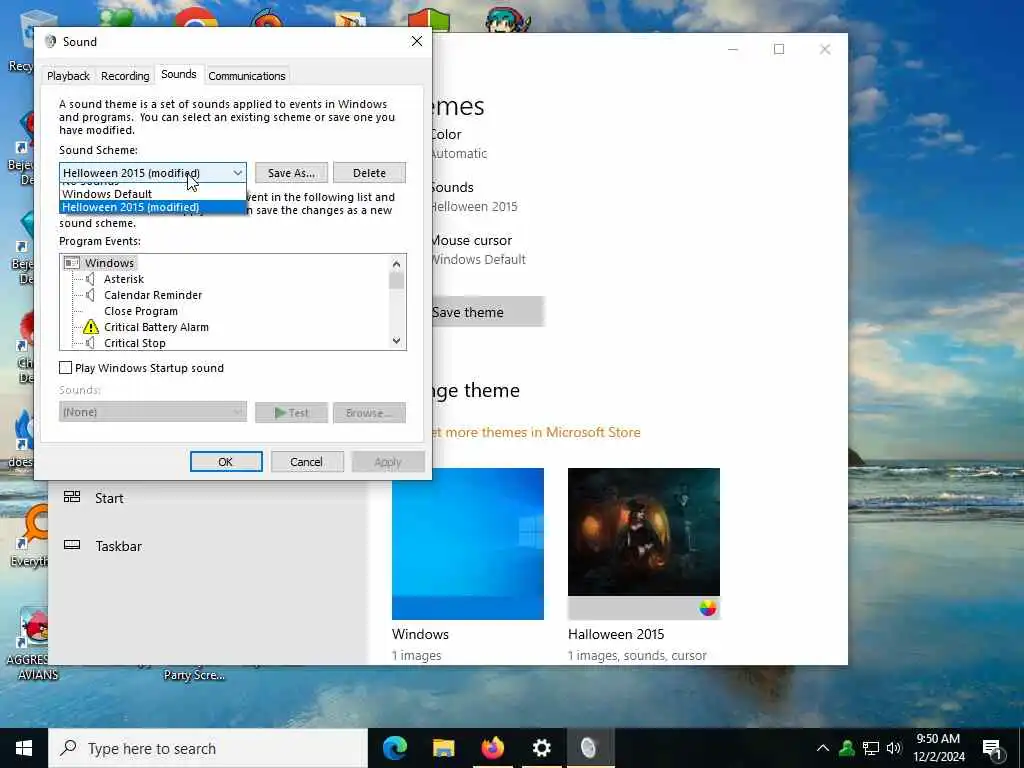Screen dimensions: 1024x768
Task: Open Color setting in Themes window
Action: 459,144
